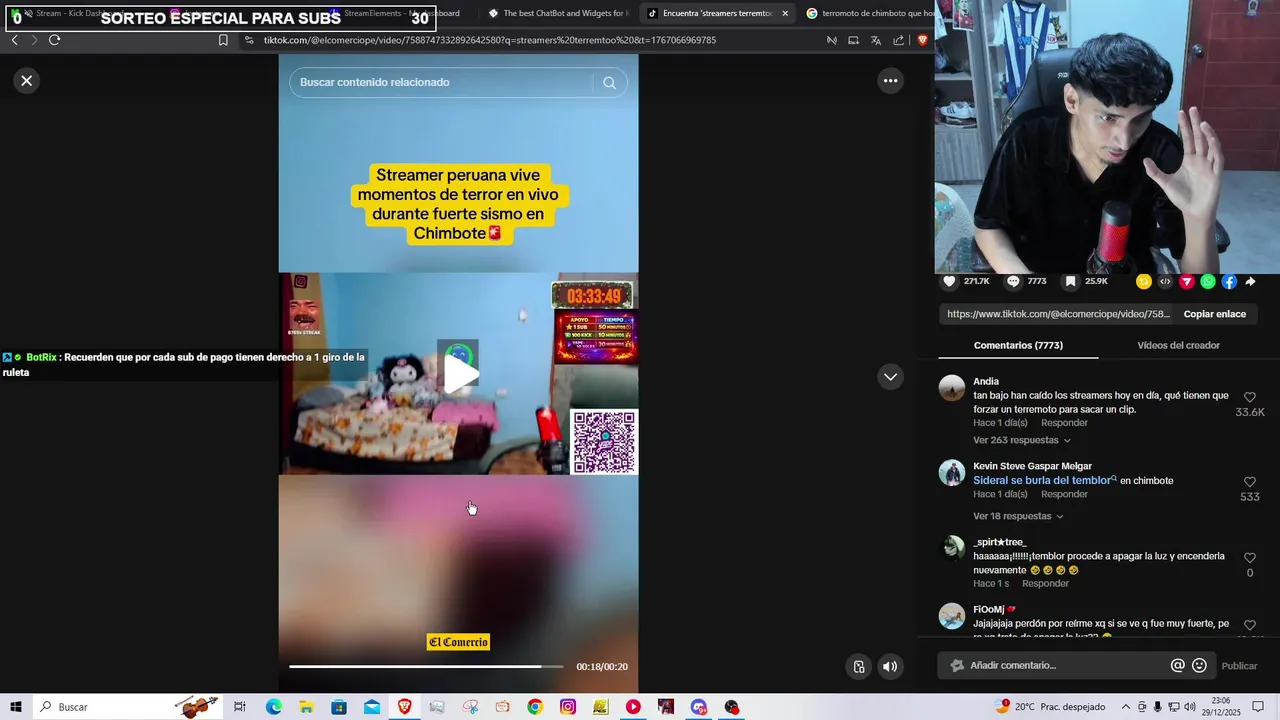1280x720 pixels.
Task: Send to friends with red paper-plane icon
Action: click(x=1187, y=282)
